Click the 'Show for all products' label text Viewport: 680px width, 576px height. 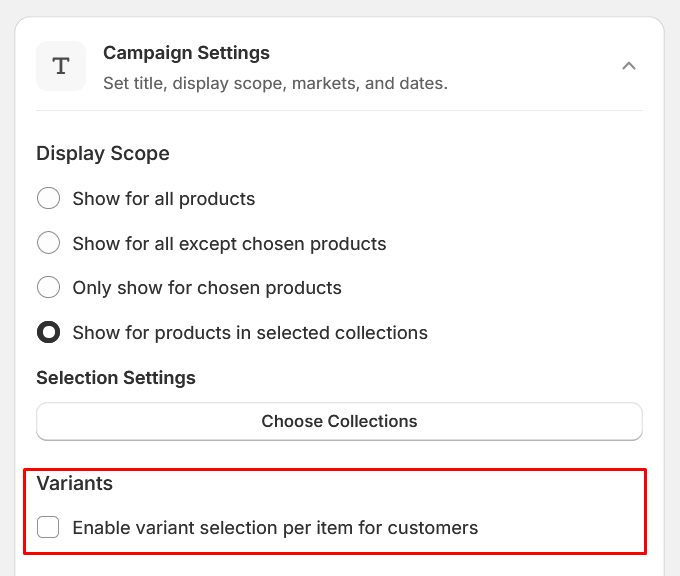[164, 199]
